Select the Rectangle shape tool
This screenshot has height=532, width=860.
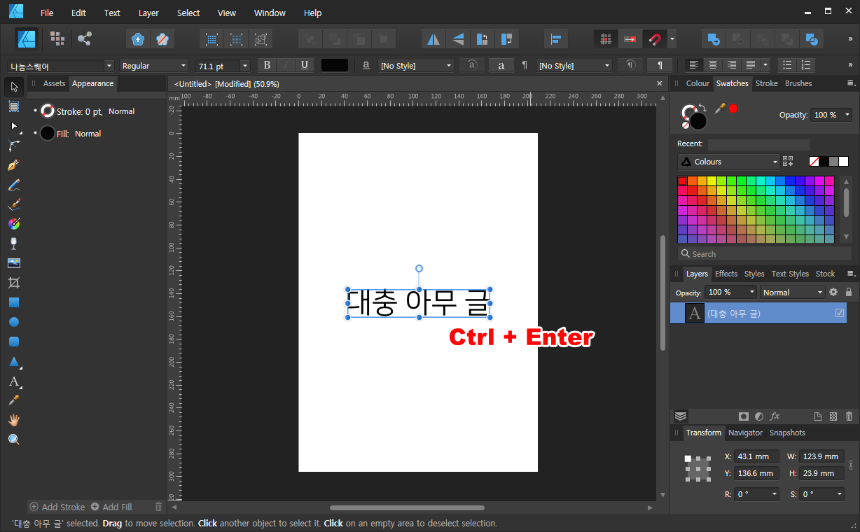[14, 302]
